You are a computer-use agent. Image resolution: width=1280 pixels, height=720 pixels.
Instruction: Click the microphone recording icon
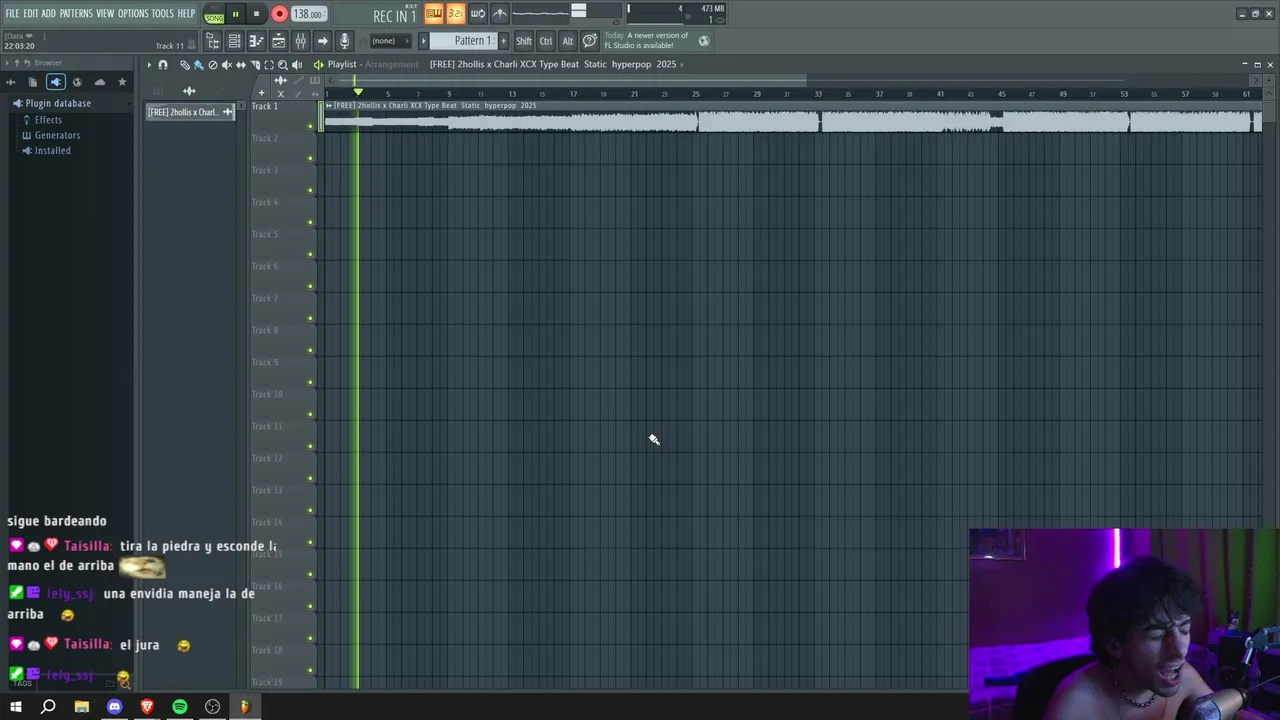[x=344, y=41]
